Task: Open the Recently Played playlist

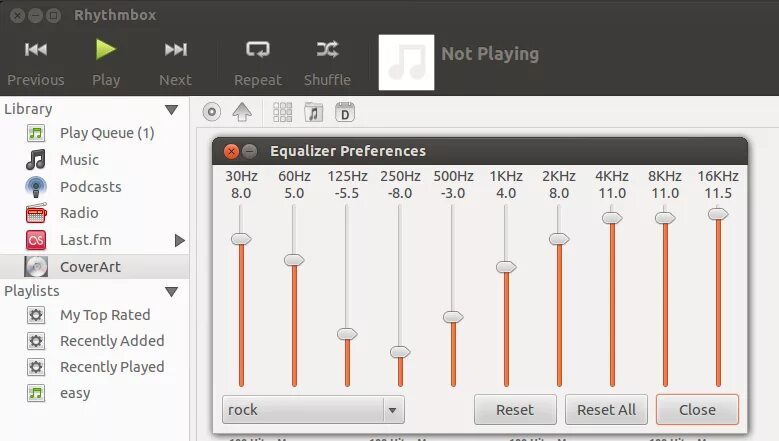Action: [112, 367]
